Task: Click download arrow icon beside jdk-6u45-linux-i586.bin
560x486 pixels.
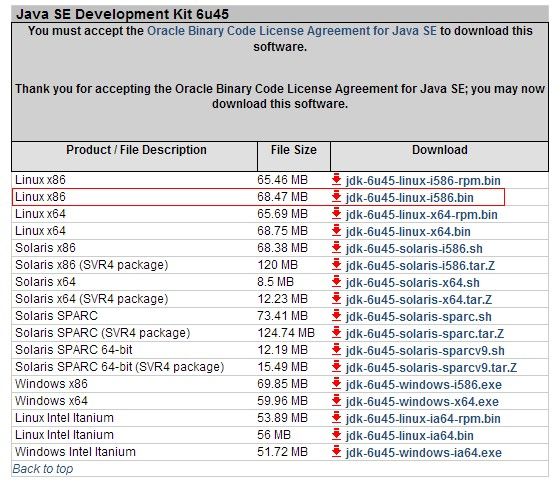Action: click(x=336, y=197)
